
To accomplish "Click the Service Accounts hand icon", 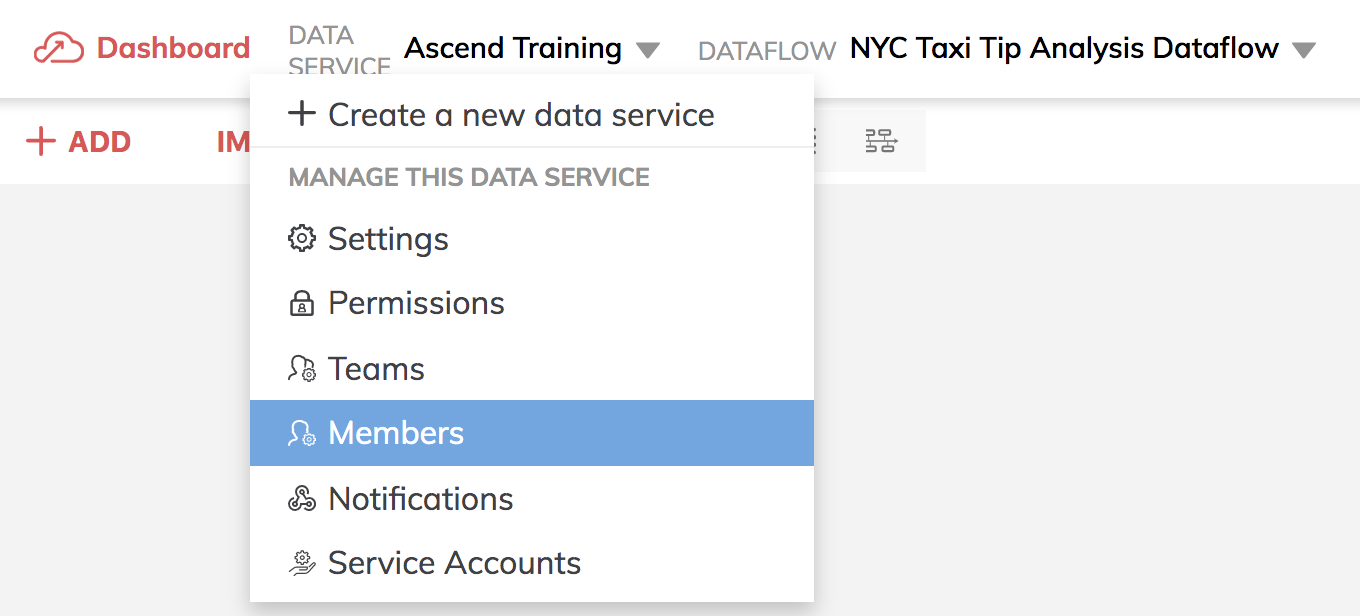I will coord(302,563).
